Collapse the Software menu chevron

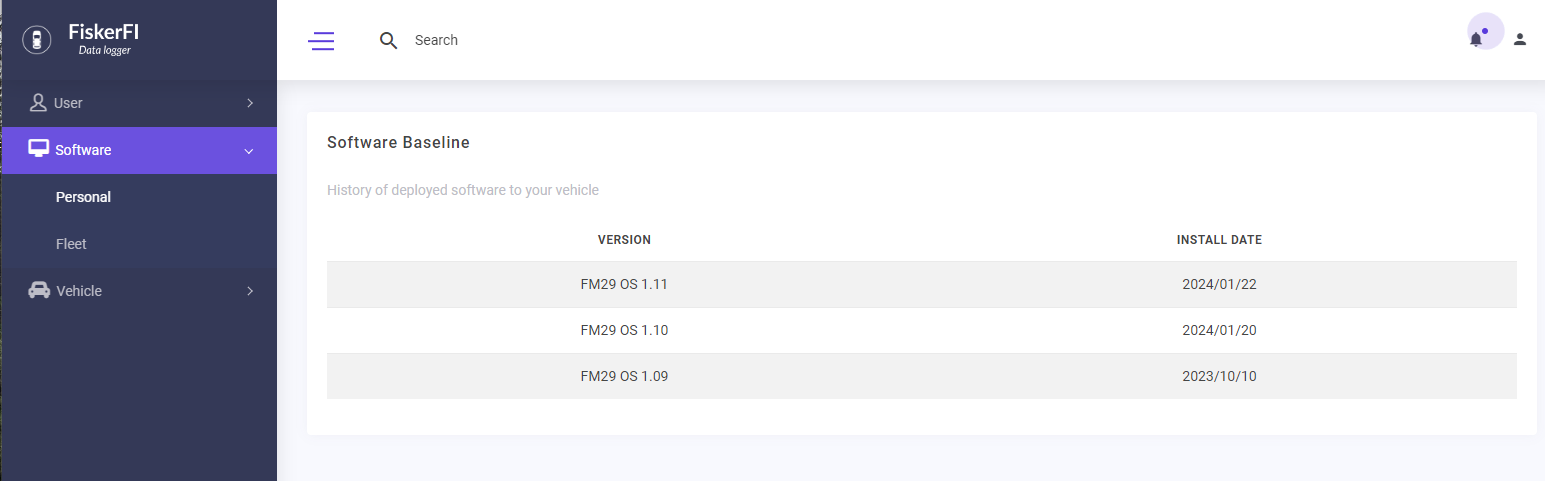[249, 151]
